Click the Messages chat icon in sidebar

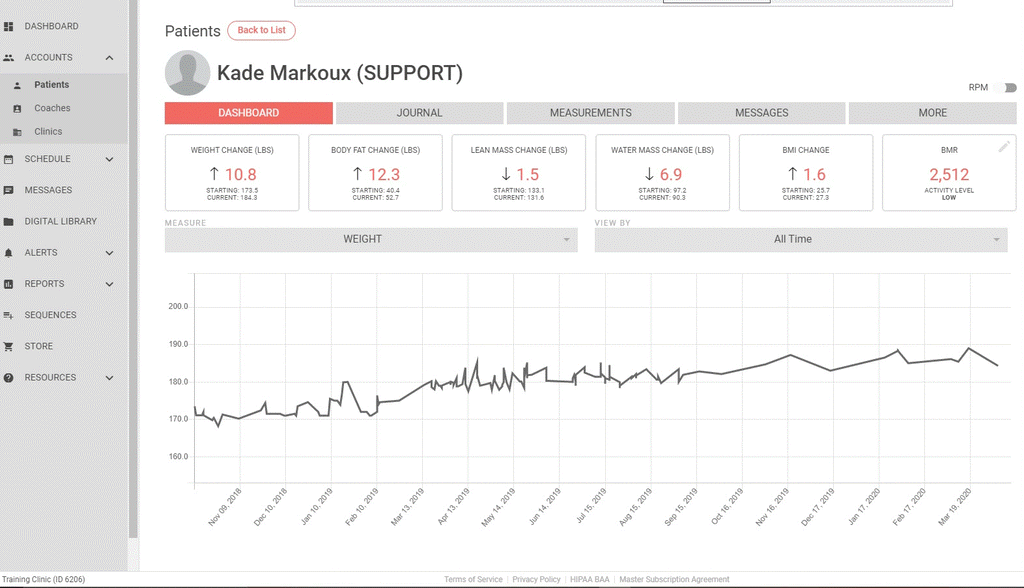[9, 190]
